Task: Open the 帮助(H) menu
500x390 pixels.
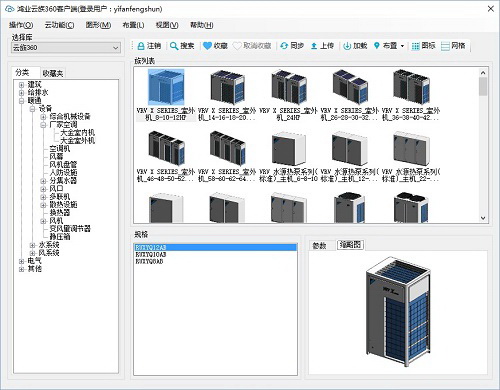Action: [202, 25]
